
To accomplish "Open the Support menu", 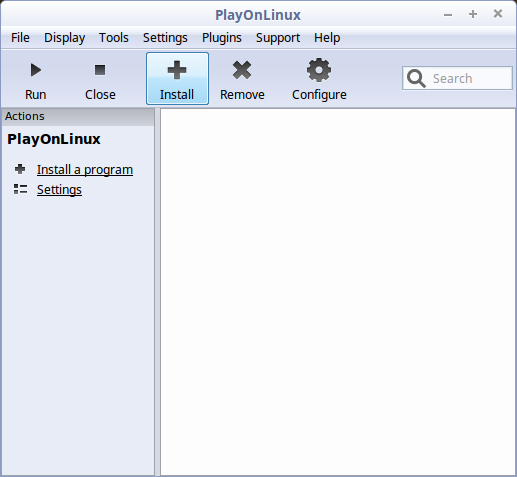I will pyautogui.click(x=278, y=38).
